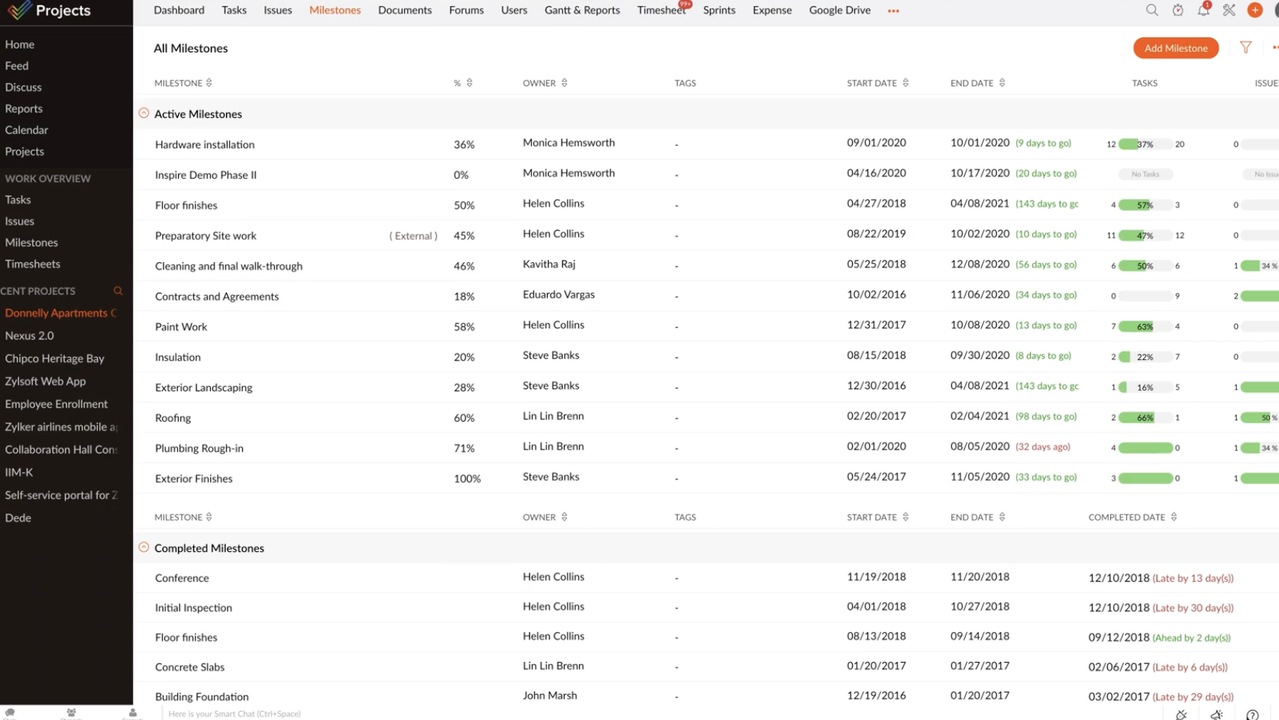Viewport: 1279px width, 720px height.
Task: Sort by the End Date column
Action: [x=977, y=83]
